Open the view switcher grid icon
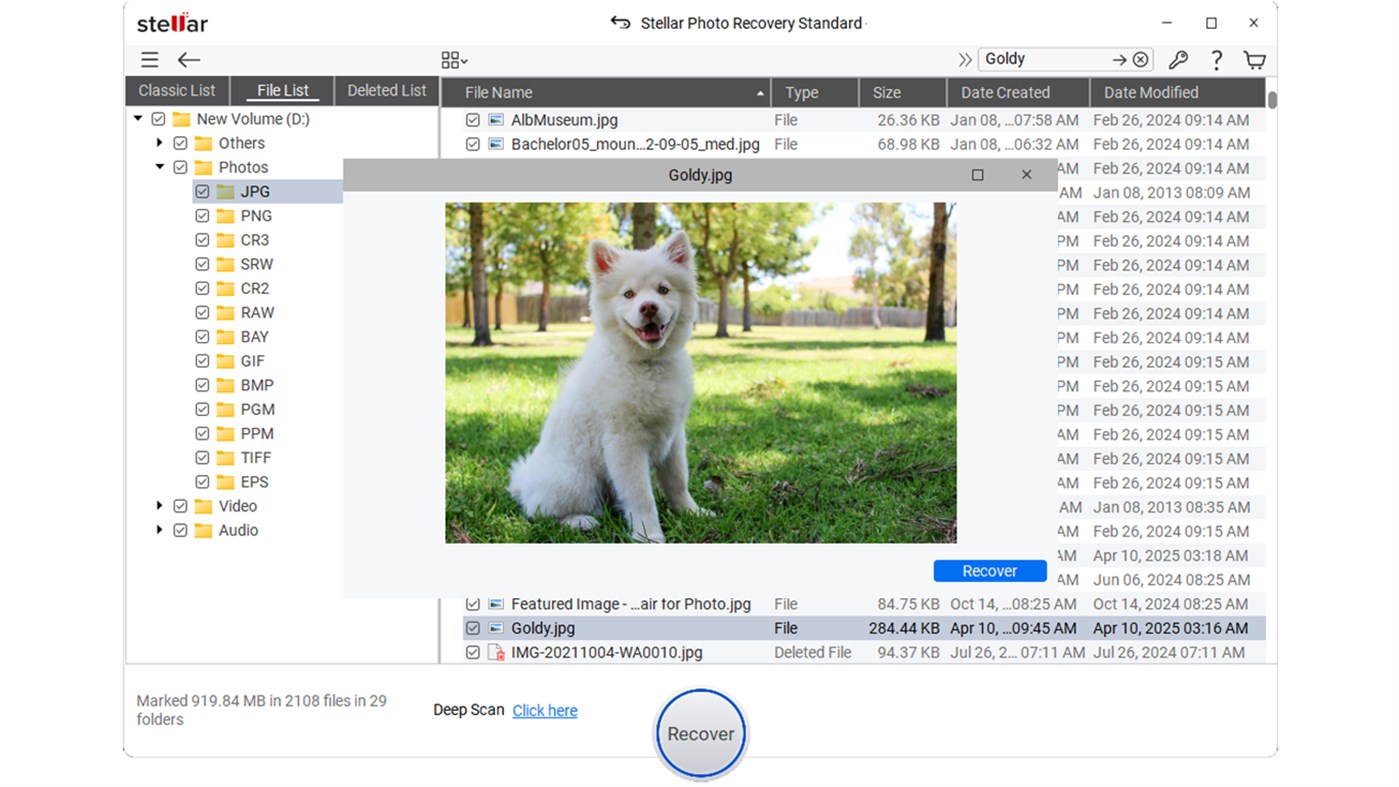The height and width of the screenshot is (787, 1399). tap(452, 59)
